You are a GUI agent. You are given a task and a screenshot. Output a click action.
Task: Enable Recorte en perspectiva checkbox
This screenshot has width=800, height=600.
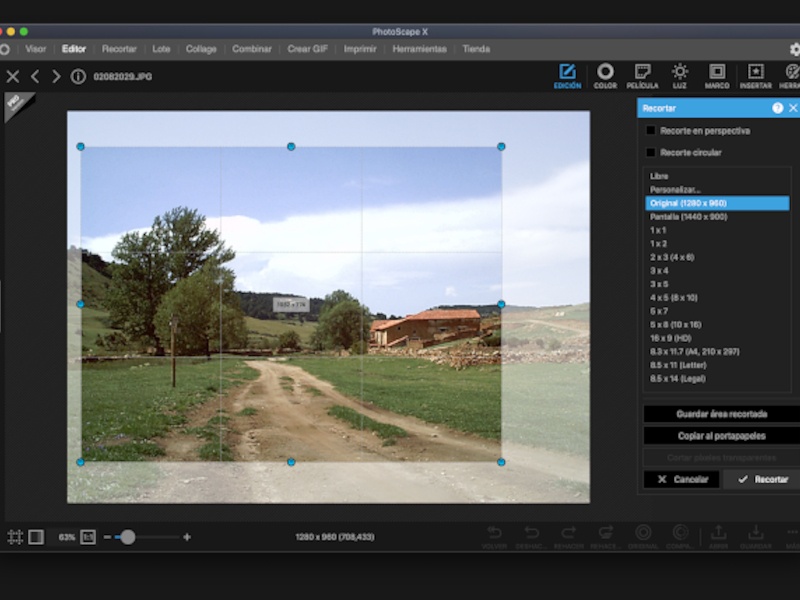(x=651, y=131)
